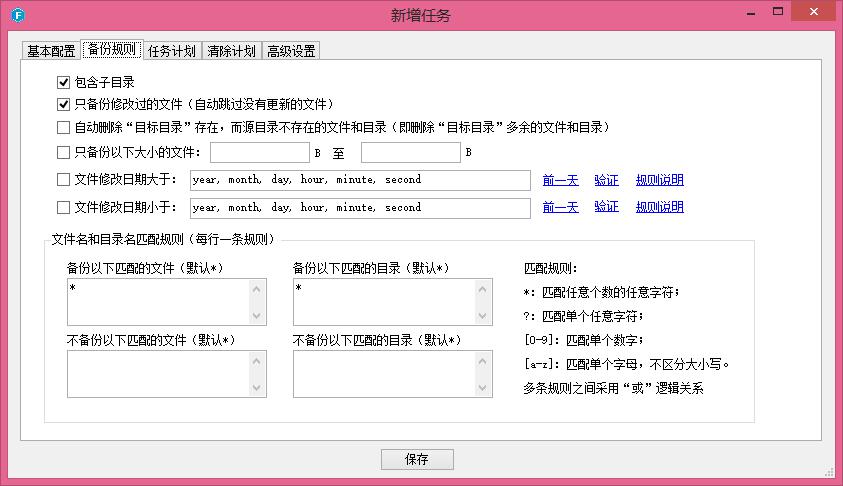Click scroll up arrow in 备份以下匹配的目录 box
Viewport: 843px width, 486px height.
coord(482,289)
